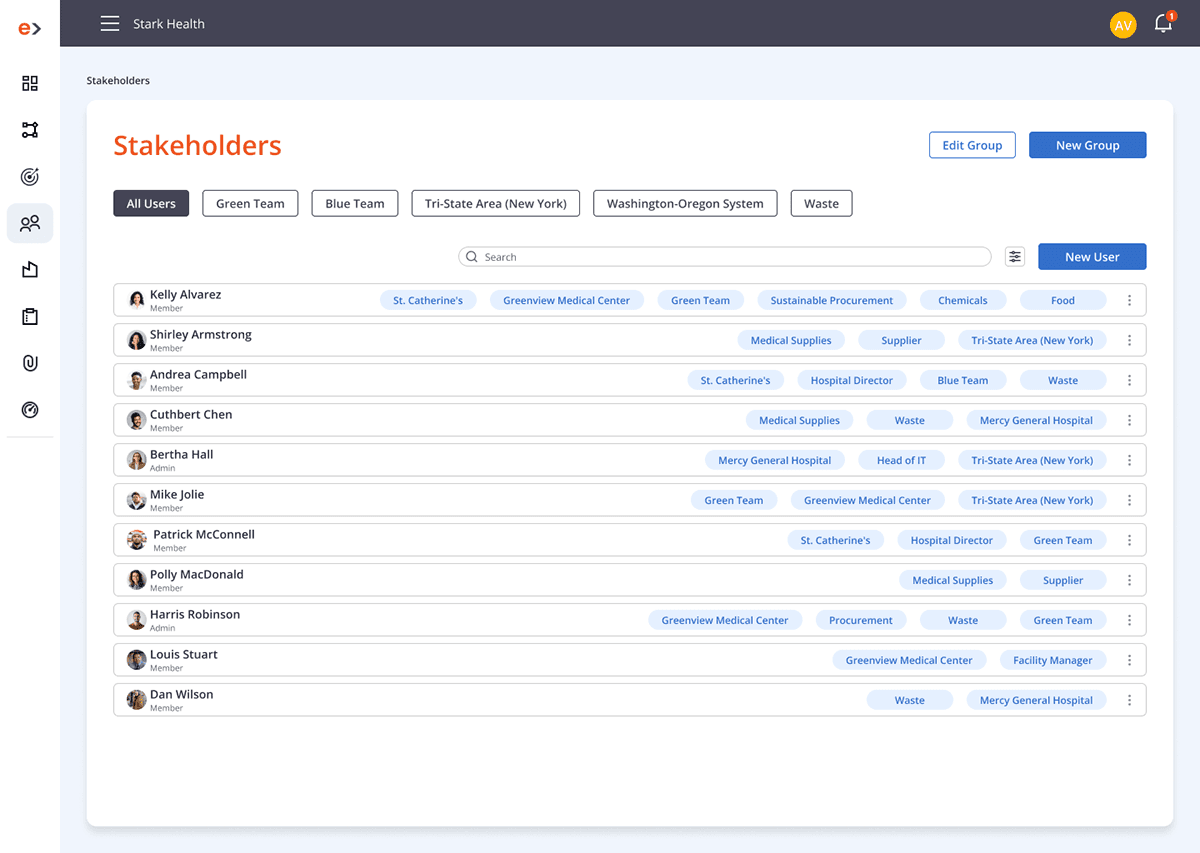This screenshot has width=1200, height=853.
Task: Open the workflow nodes icon in sidebar
Action: coord(30,130)
